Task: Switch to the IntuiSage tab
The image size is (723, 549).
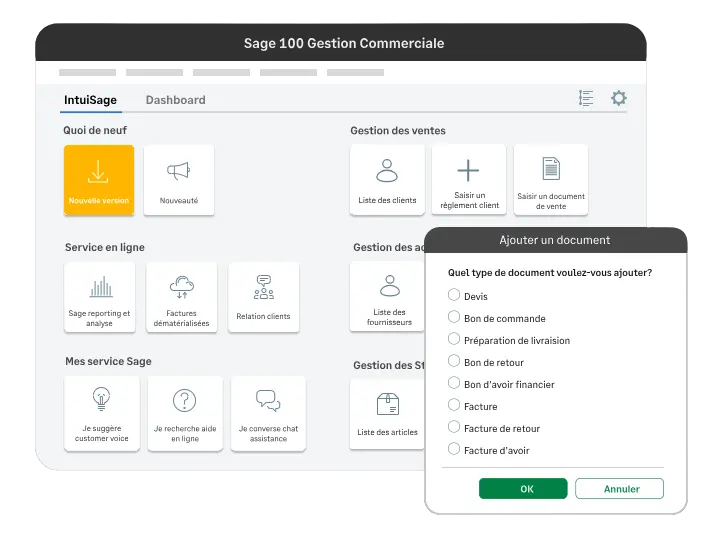Action: pyautogui.click(x=90, y=100)
